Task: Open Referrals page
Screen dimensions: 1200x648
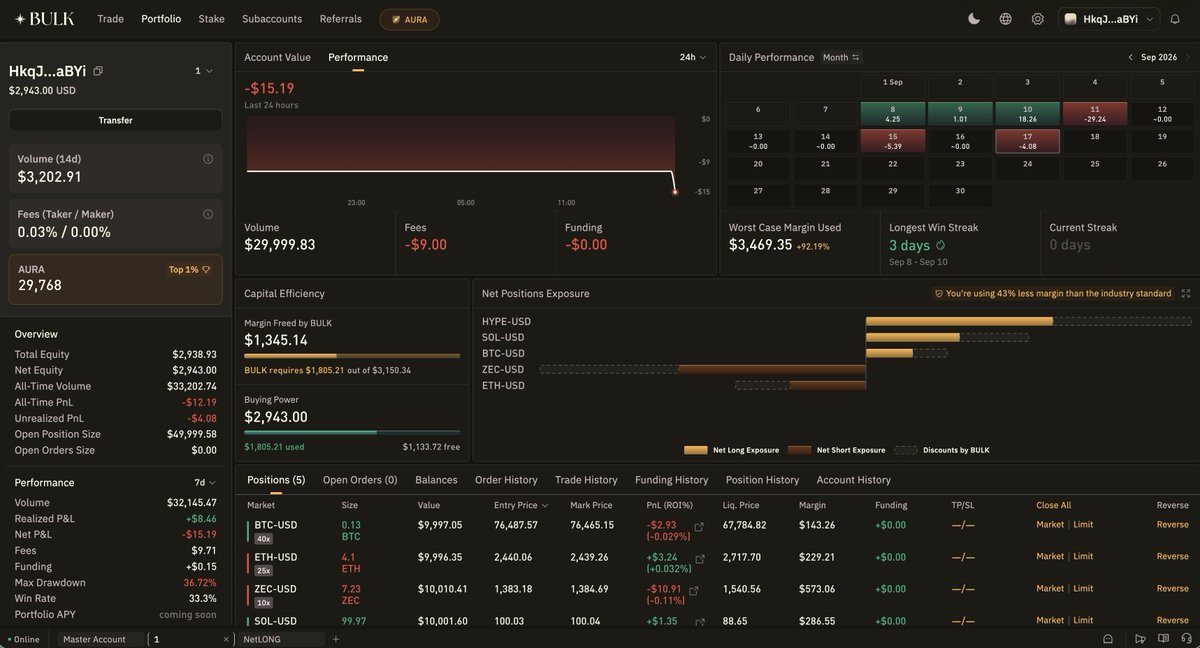Action: [x=341, y=19]
